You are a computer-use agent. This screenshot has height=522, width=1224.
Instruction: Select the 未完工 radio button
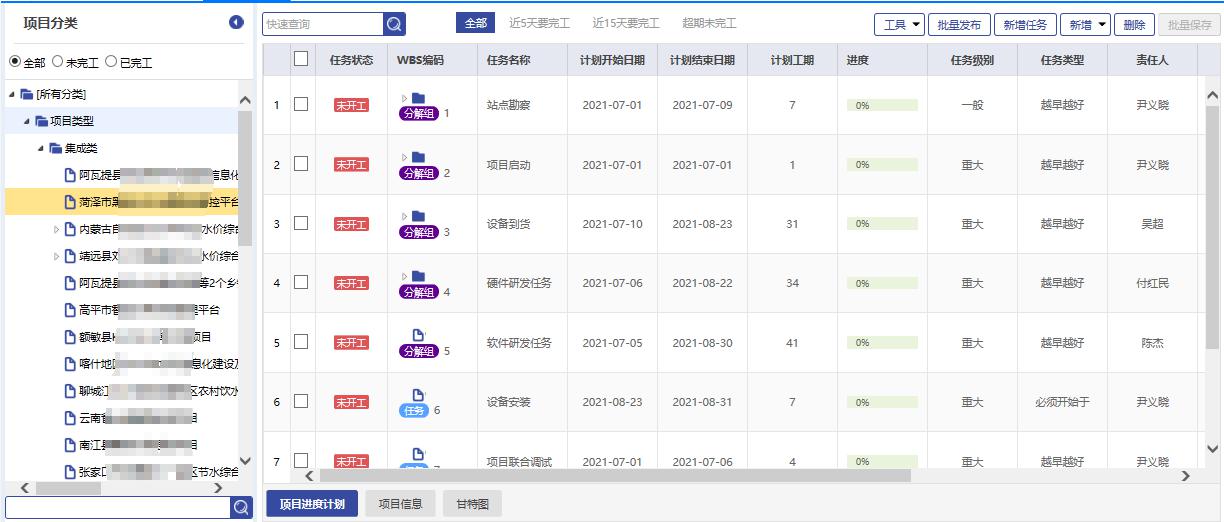[58, 62]
